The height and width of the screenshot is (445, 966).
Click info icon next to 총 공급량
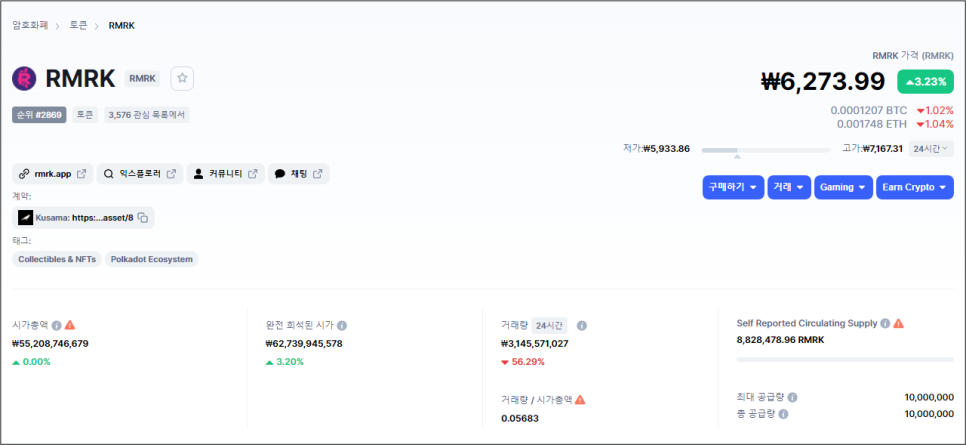[x=783, y=413]
